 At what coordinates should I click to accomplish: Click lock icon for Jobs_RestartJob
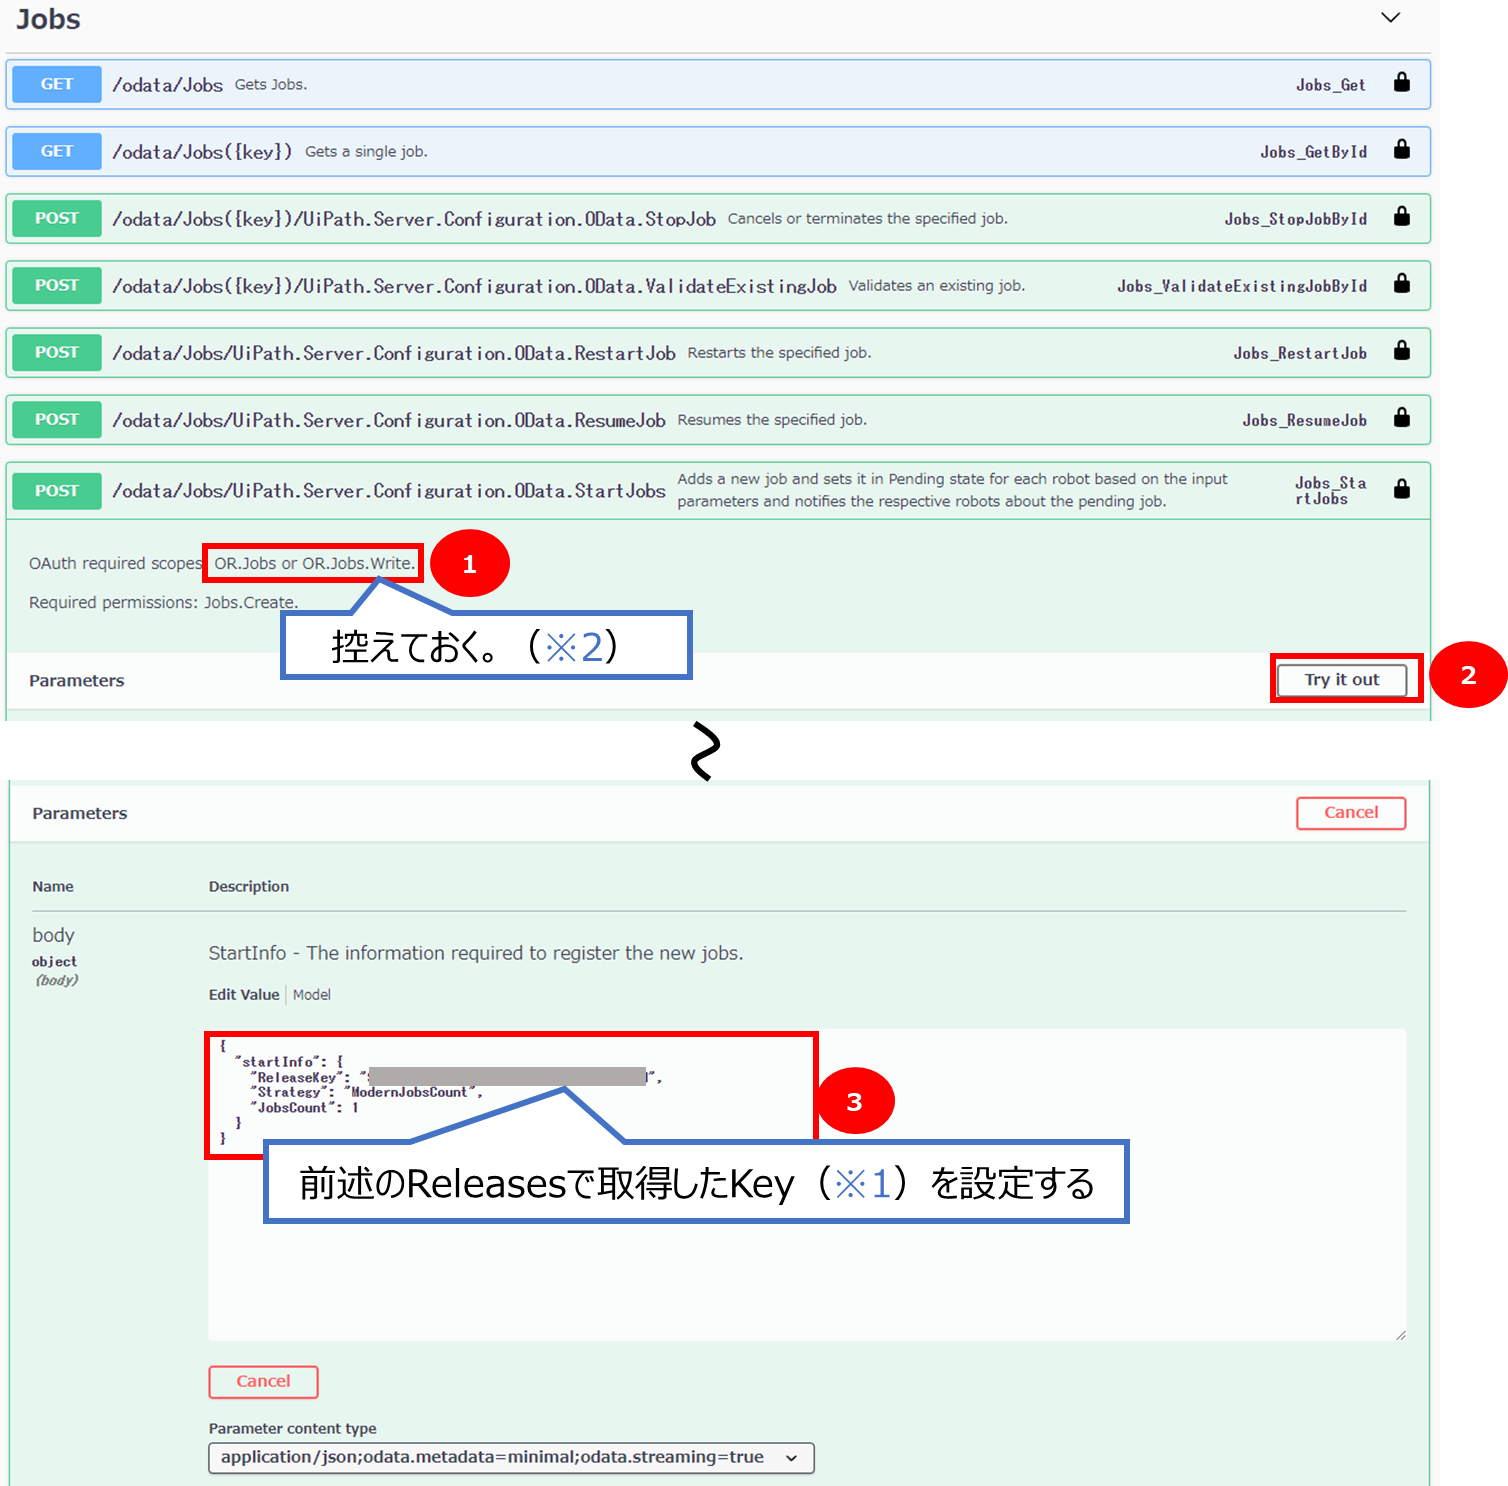pos(1402,351)
